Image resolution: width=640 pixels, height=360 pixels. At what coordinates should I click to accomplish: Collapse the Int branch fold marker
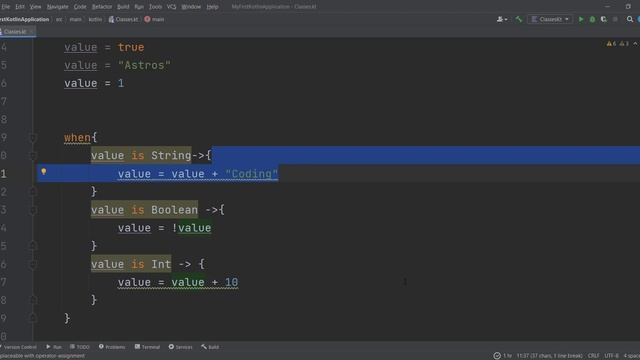pyautogui.click(x=33, y=264)
